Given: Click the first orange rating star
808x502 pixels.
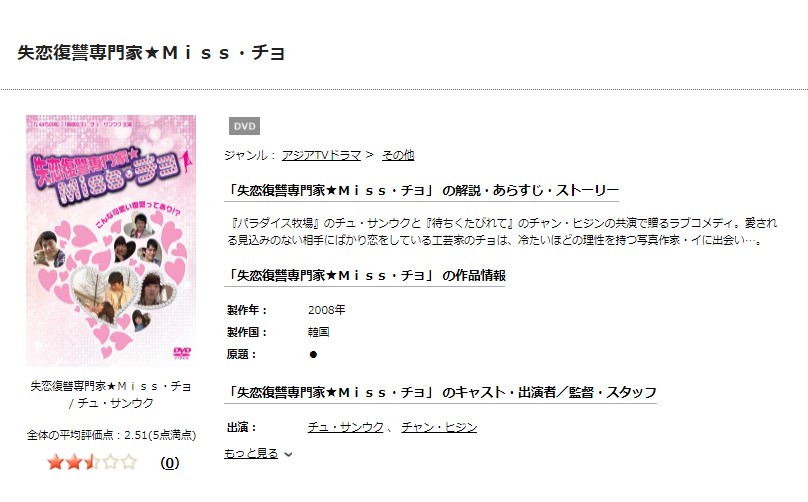Looking at the screenshot, I should point(55,462).
